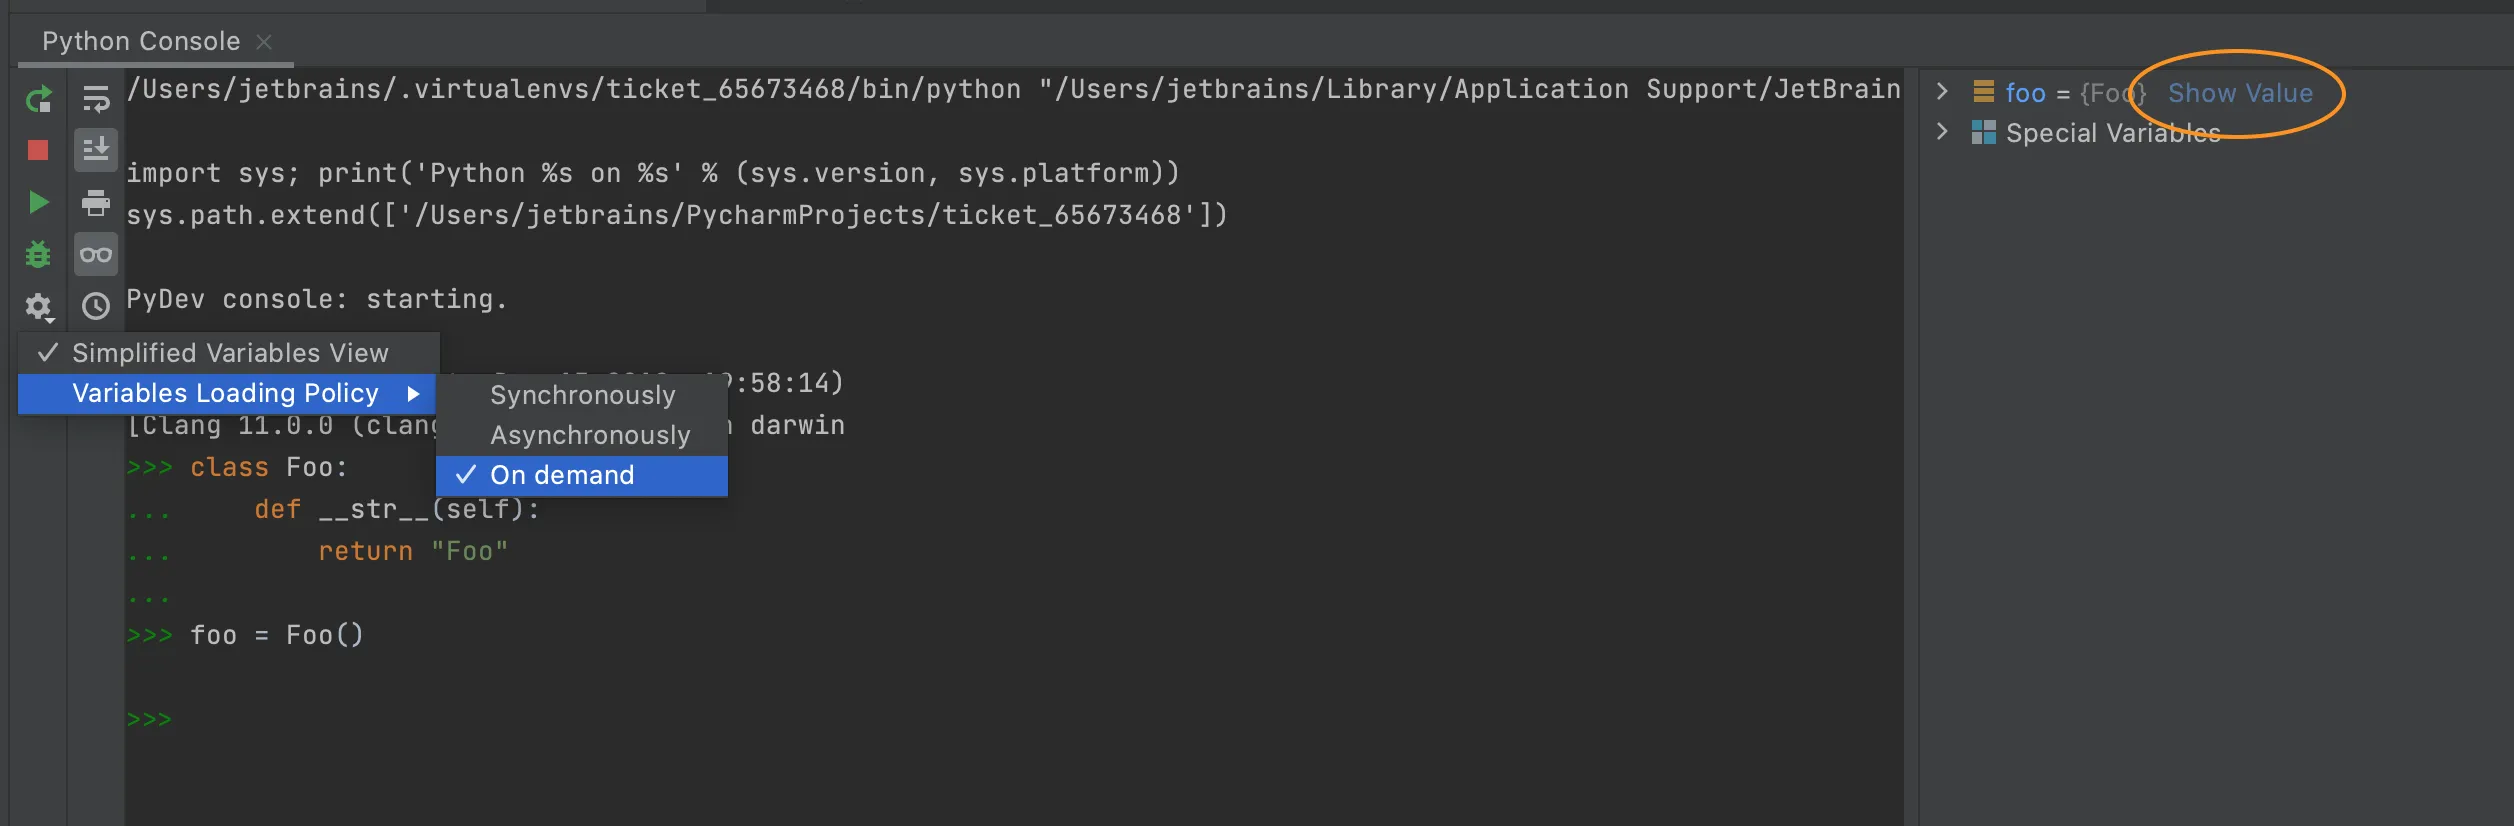
Task: Expand the Special Variables node
Action: point(1942,132)
